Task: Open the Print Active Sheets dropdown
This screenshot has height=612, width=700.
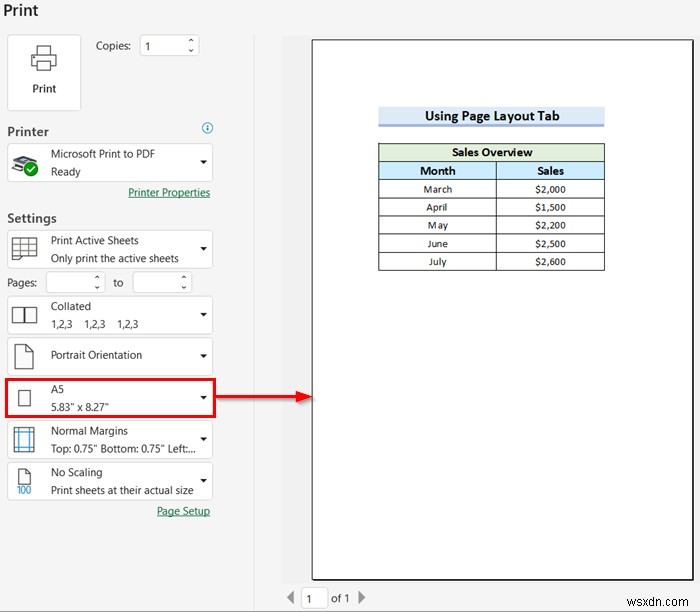Action: pos(110,249)
